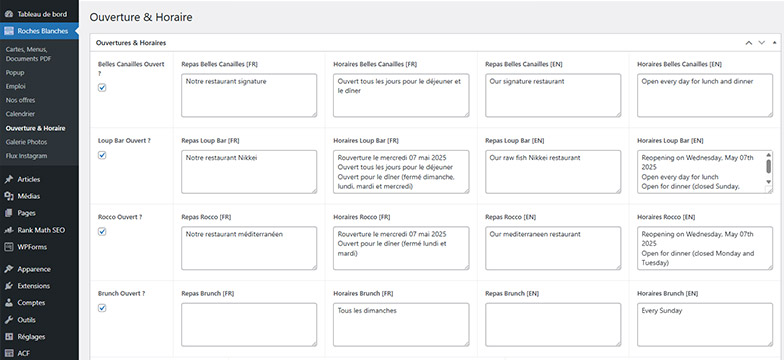Click the Médias icon in sidebar
The height and width of the screenshot is (360, 784).
coord(8,196)
